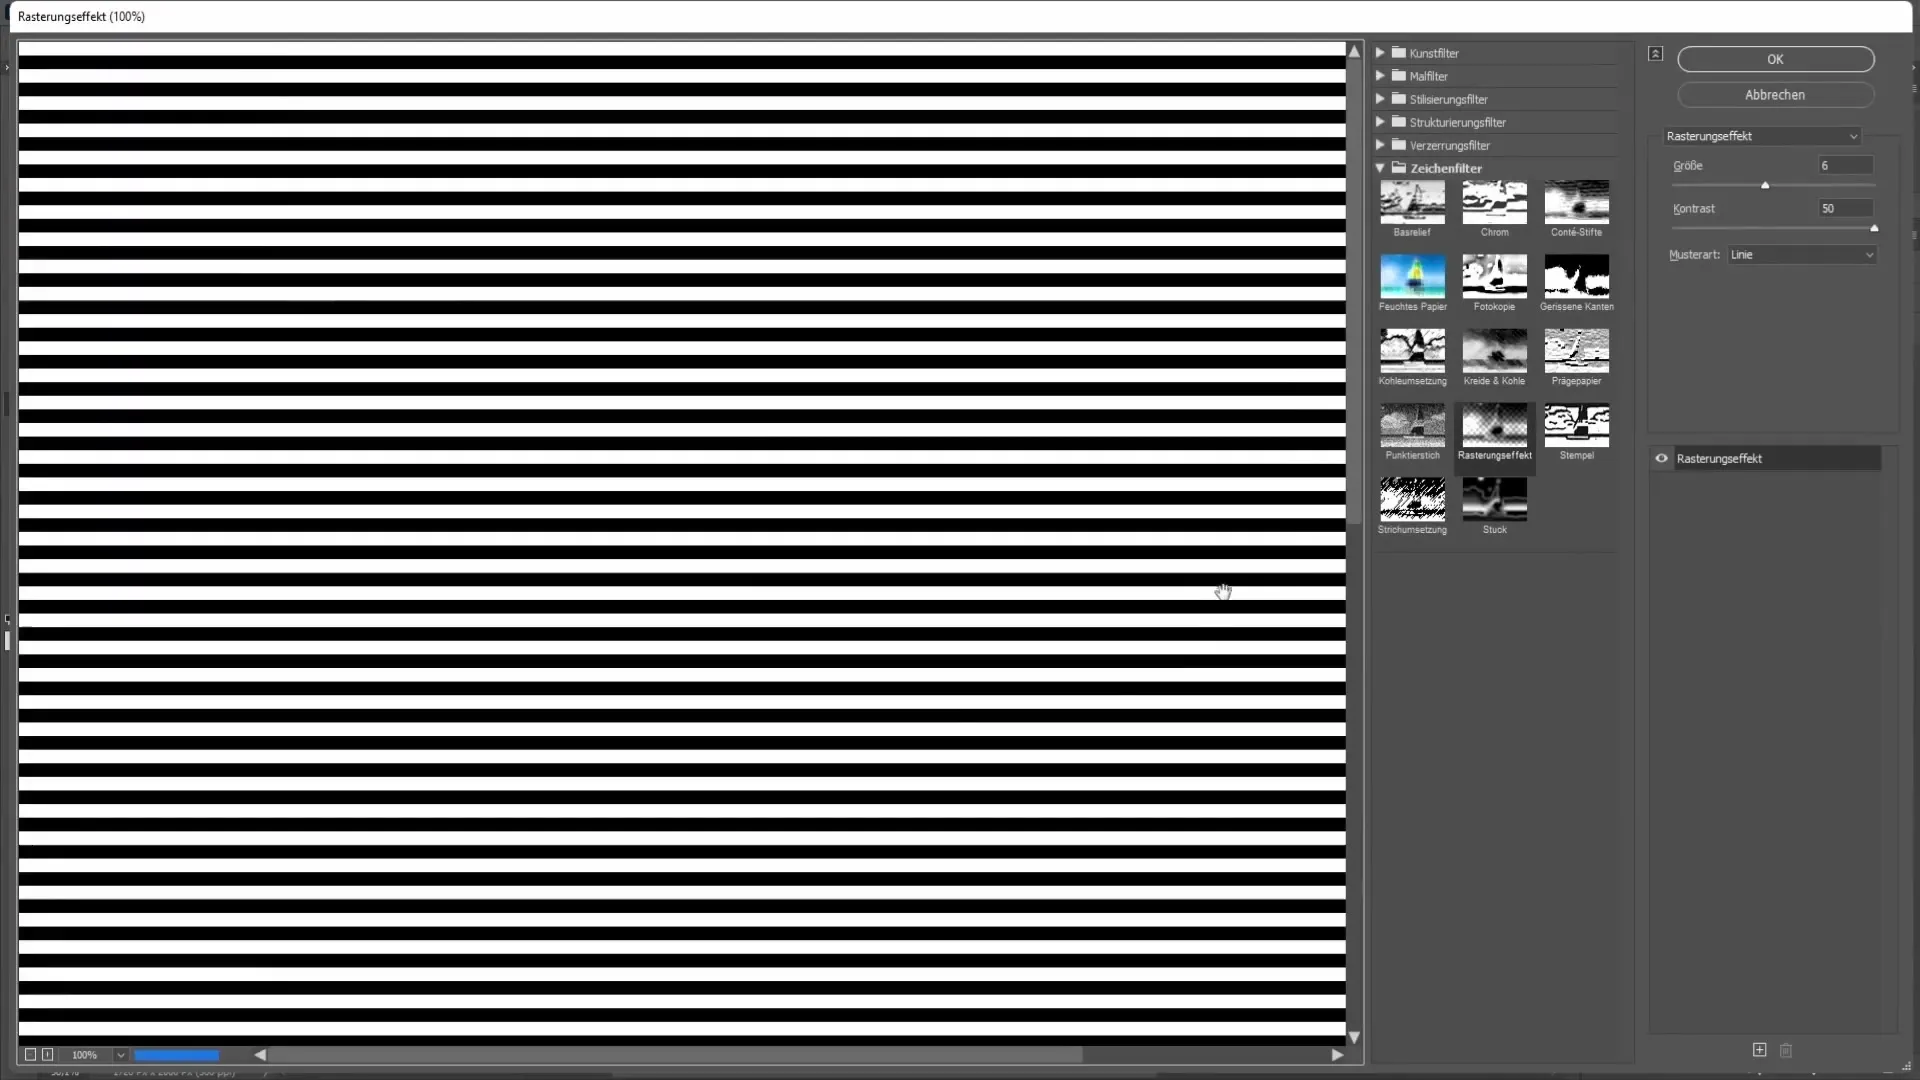Collapse the filter gallery thumbnails panel
This screenshot has height=1080, width=1920.
pos(1656,54)
